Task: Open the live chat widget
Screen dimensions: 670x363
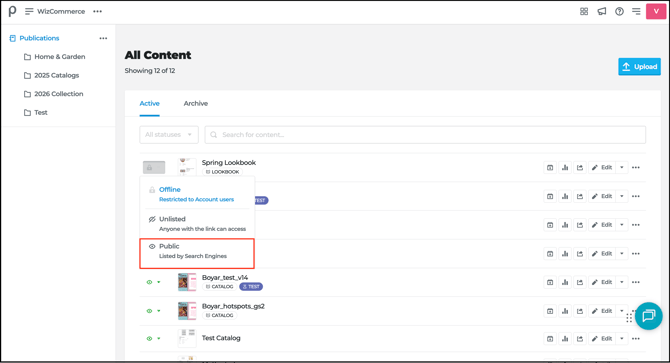Action: (x=649, y=316)
